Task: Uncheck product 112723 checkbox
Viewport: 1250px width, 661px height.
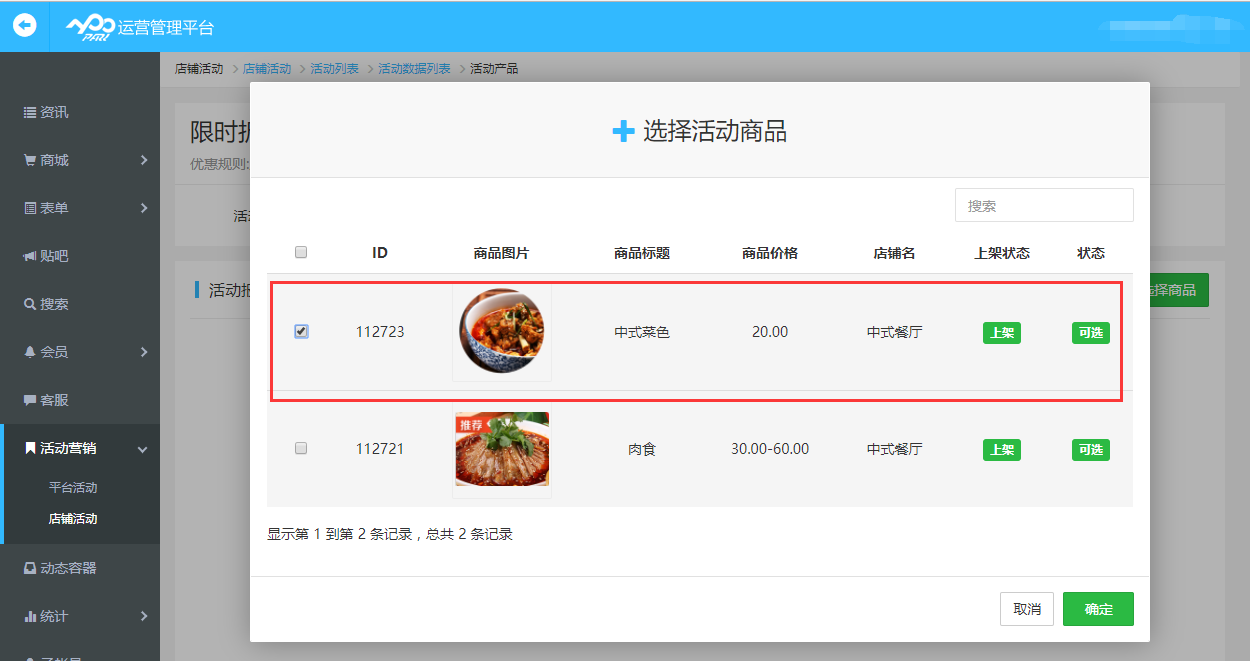Action: (301, 332)
